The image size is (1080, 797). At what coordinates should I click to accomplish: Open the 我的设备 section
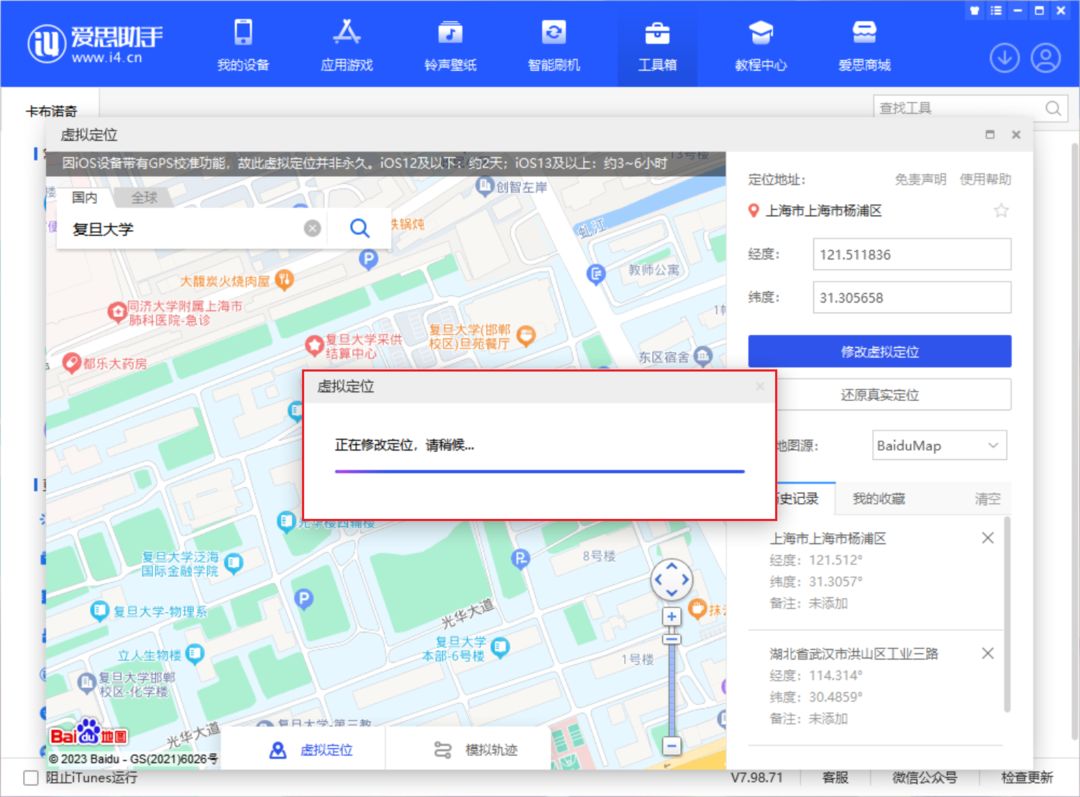click(243, 45)
